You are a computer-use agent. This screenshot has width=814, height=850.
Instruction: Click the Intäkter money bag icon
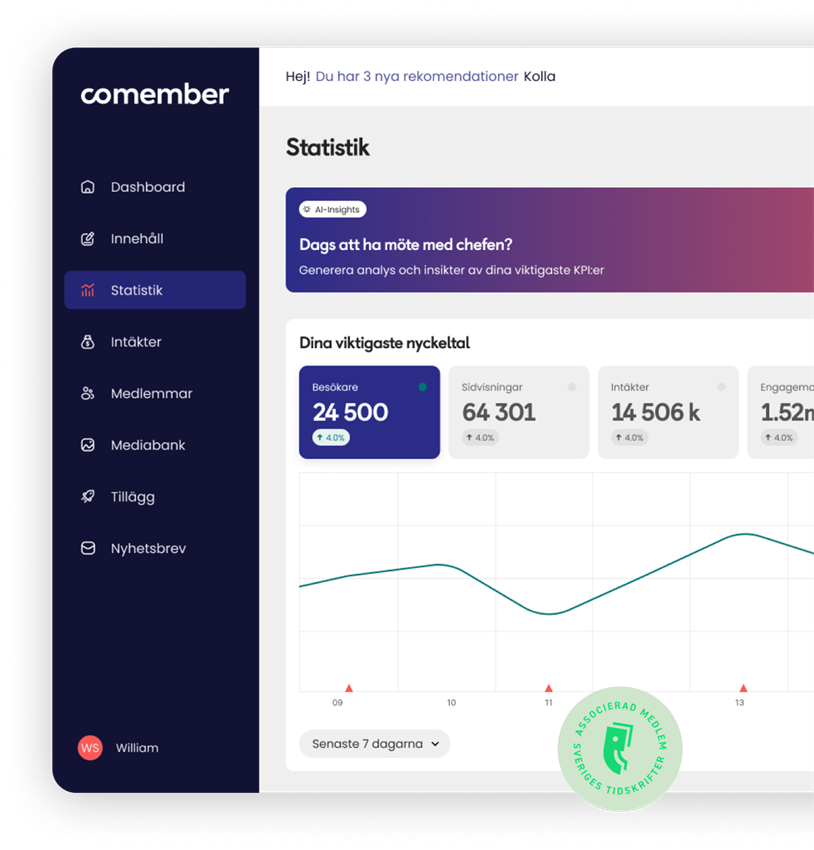point(88,342)
